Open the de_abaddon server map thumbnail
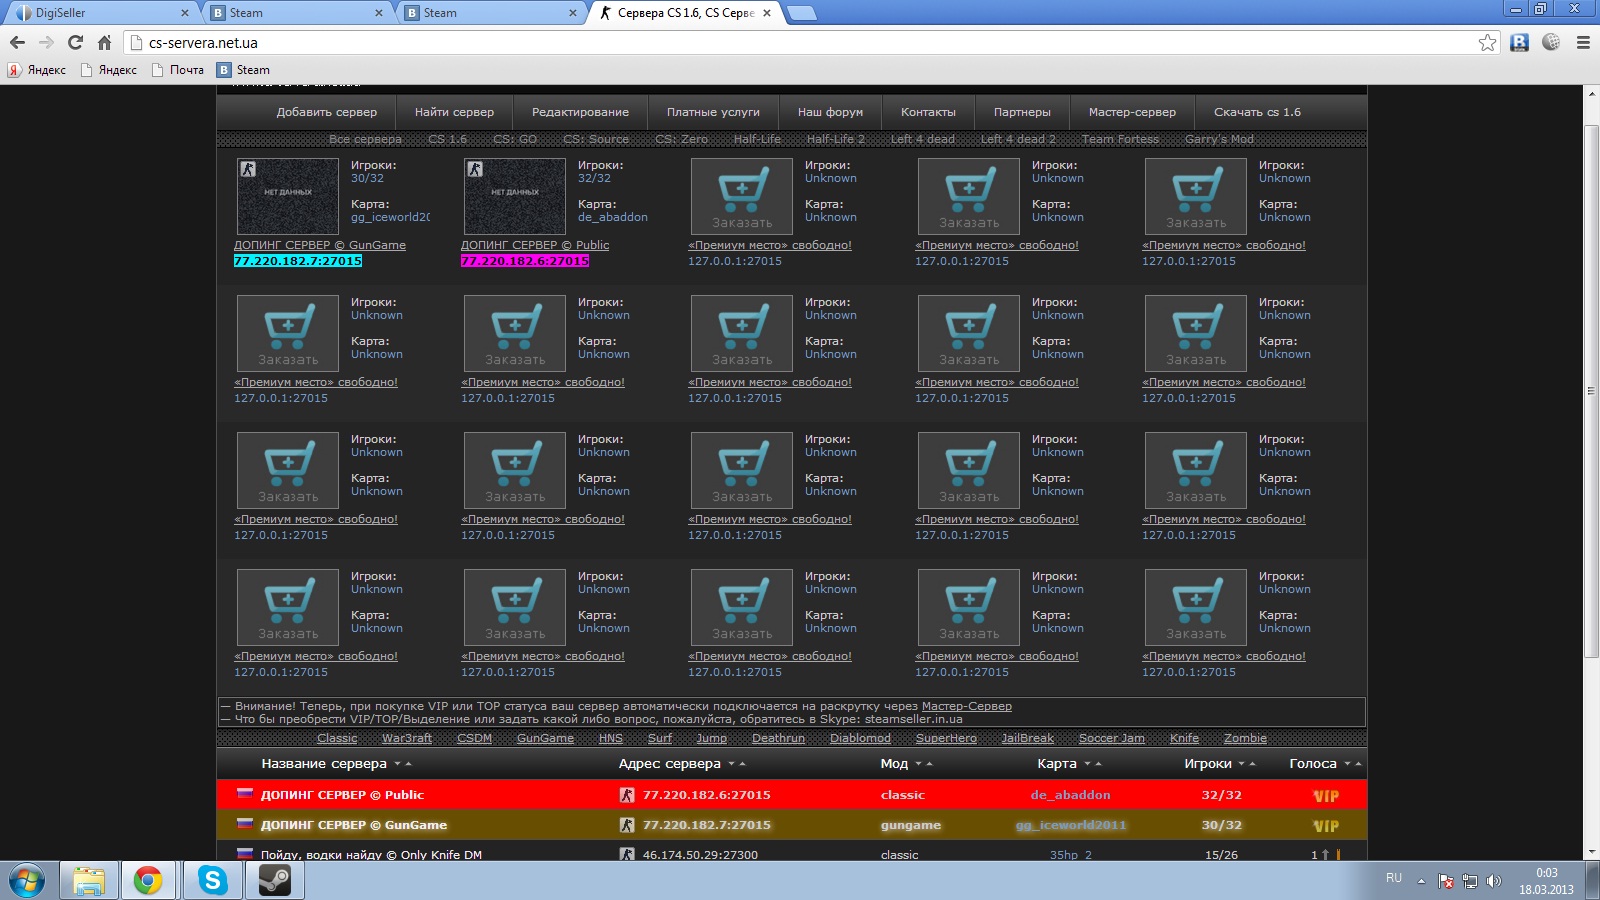This screenshot has height=900, width=1600. tap(515, 196)
